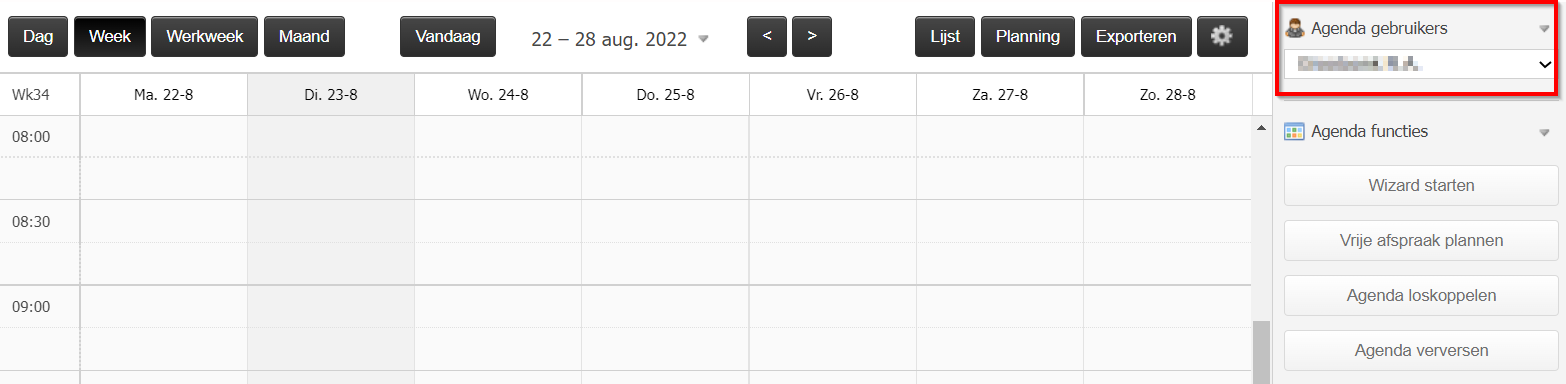1566x384 pixels.
Task: Open the date range picker dropdown
Action: click(x=703, y=39)
